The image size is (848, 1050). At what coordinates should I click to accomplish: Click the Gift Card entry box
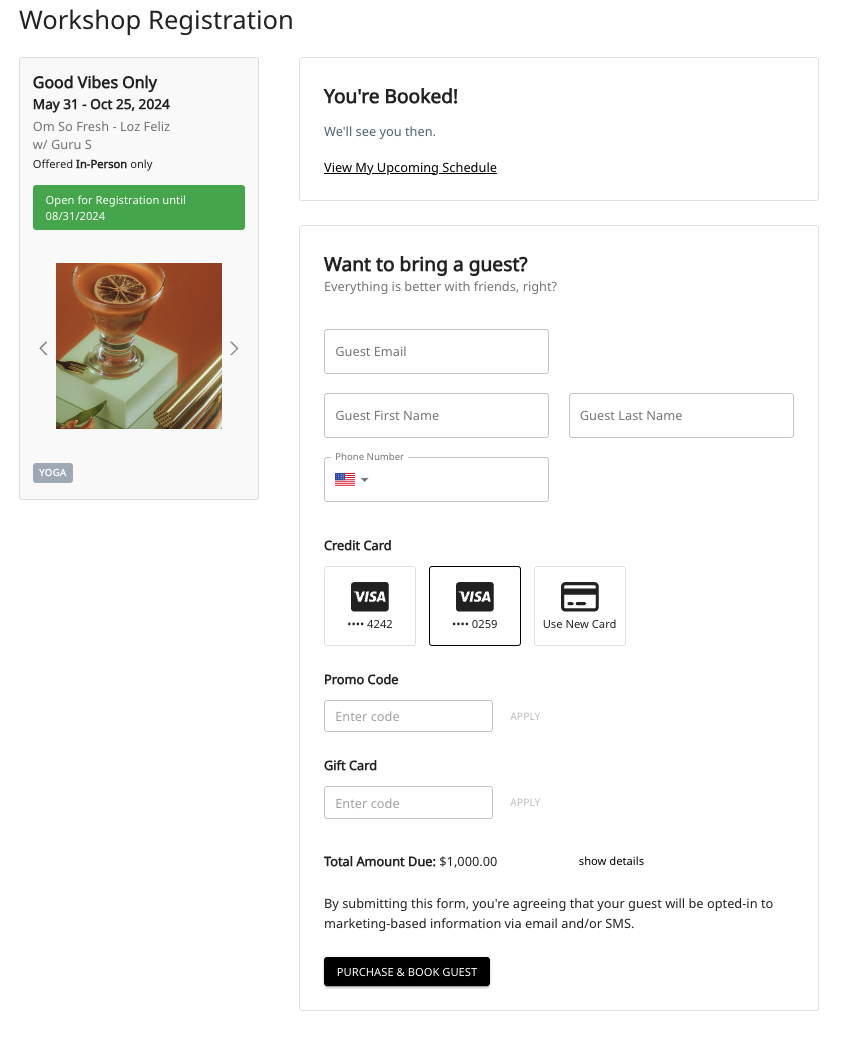click(408, 803)
